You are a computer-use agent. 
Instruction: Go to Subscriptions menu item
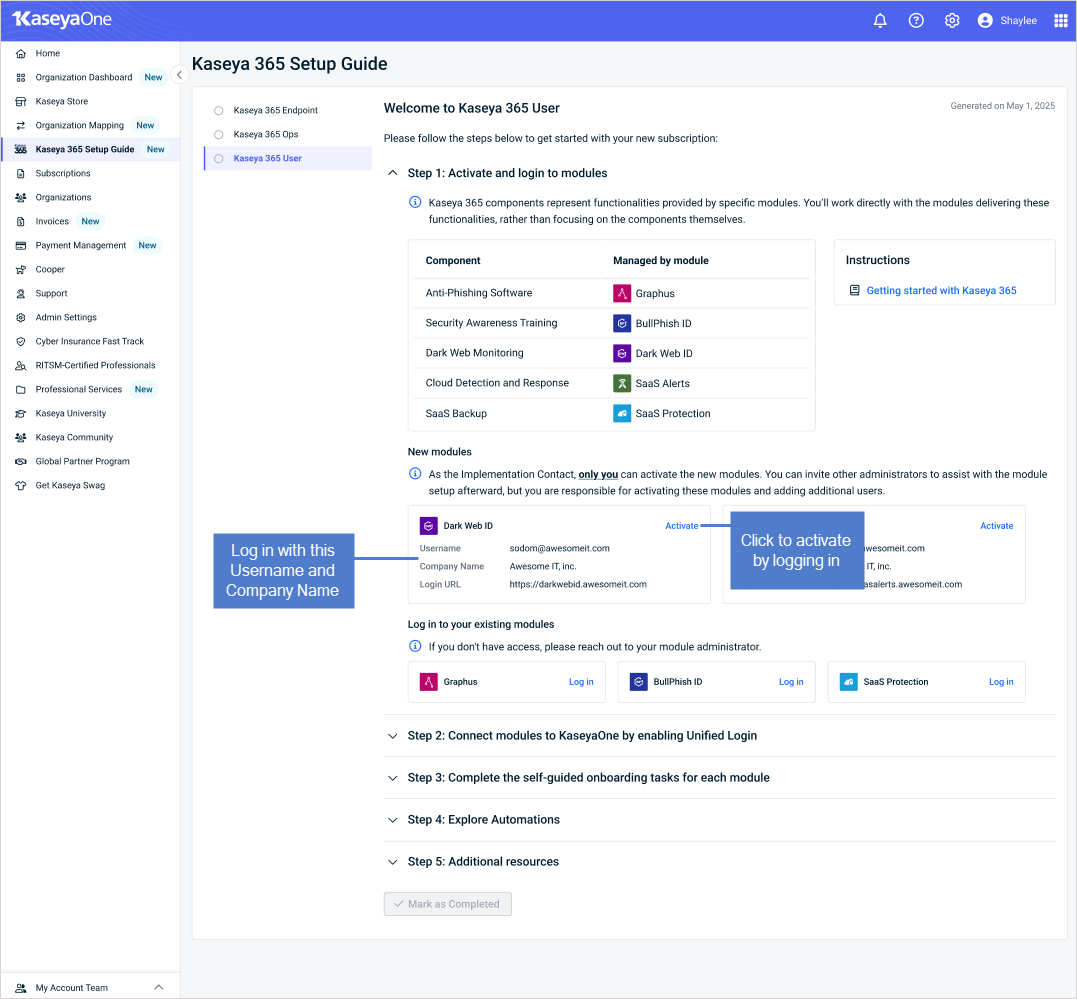(x=90, y=174)
